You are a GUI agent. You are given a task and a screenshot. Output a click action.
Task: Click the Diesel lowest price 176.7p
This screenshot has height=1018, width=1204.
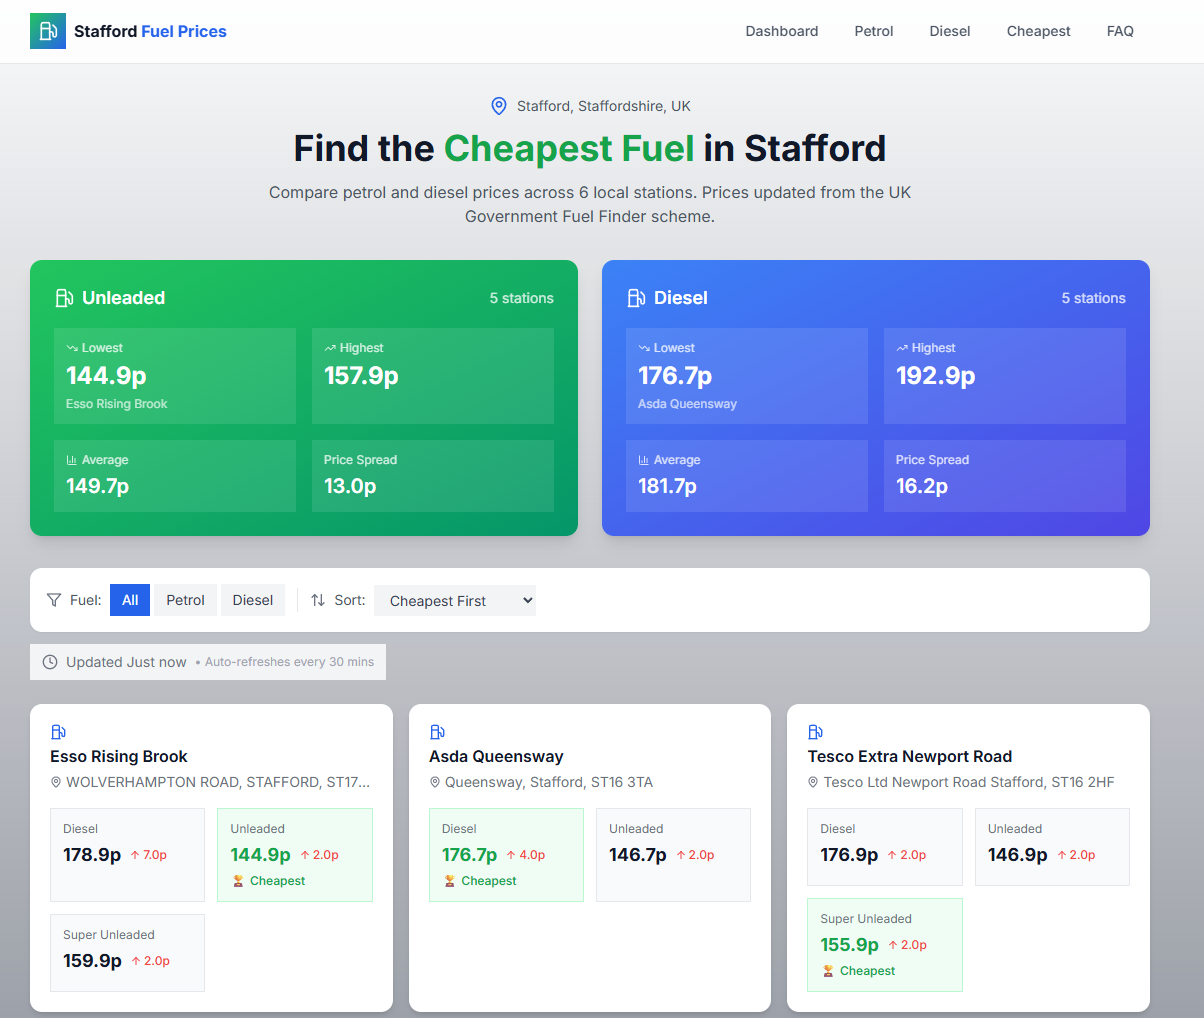[675, 375]
